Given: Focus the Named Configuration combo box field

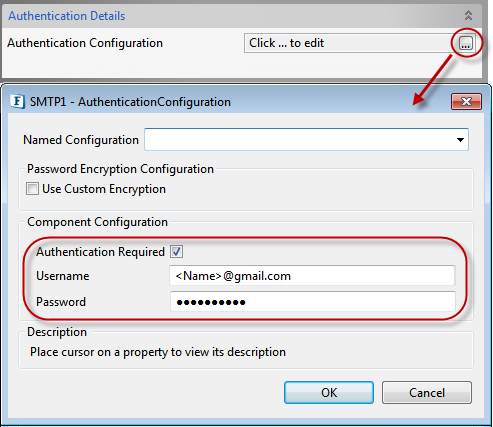Looking at the screenshot, I should click(306, 140).
